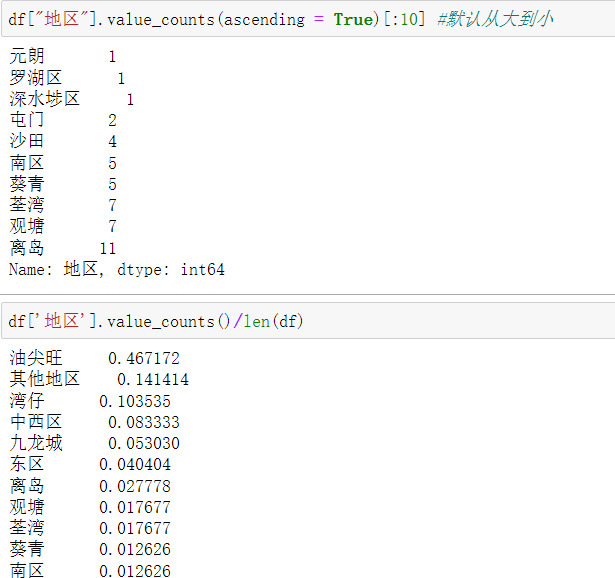Viewport: 615px width, 578px height.
Task: Click the label 其他地区 in second output
Action: point(45,379)
